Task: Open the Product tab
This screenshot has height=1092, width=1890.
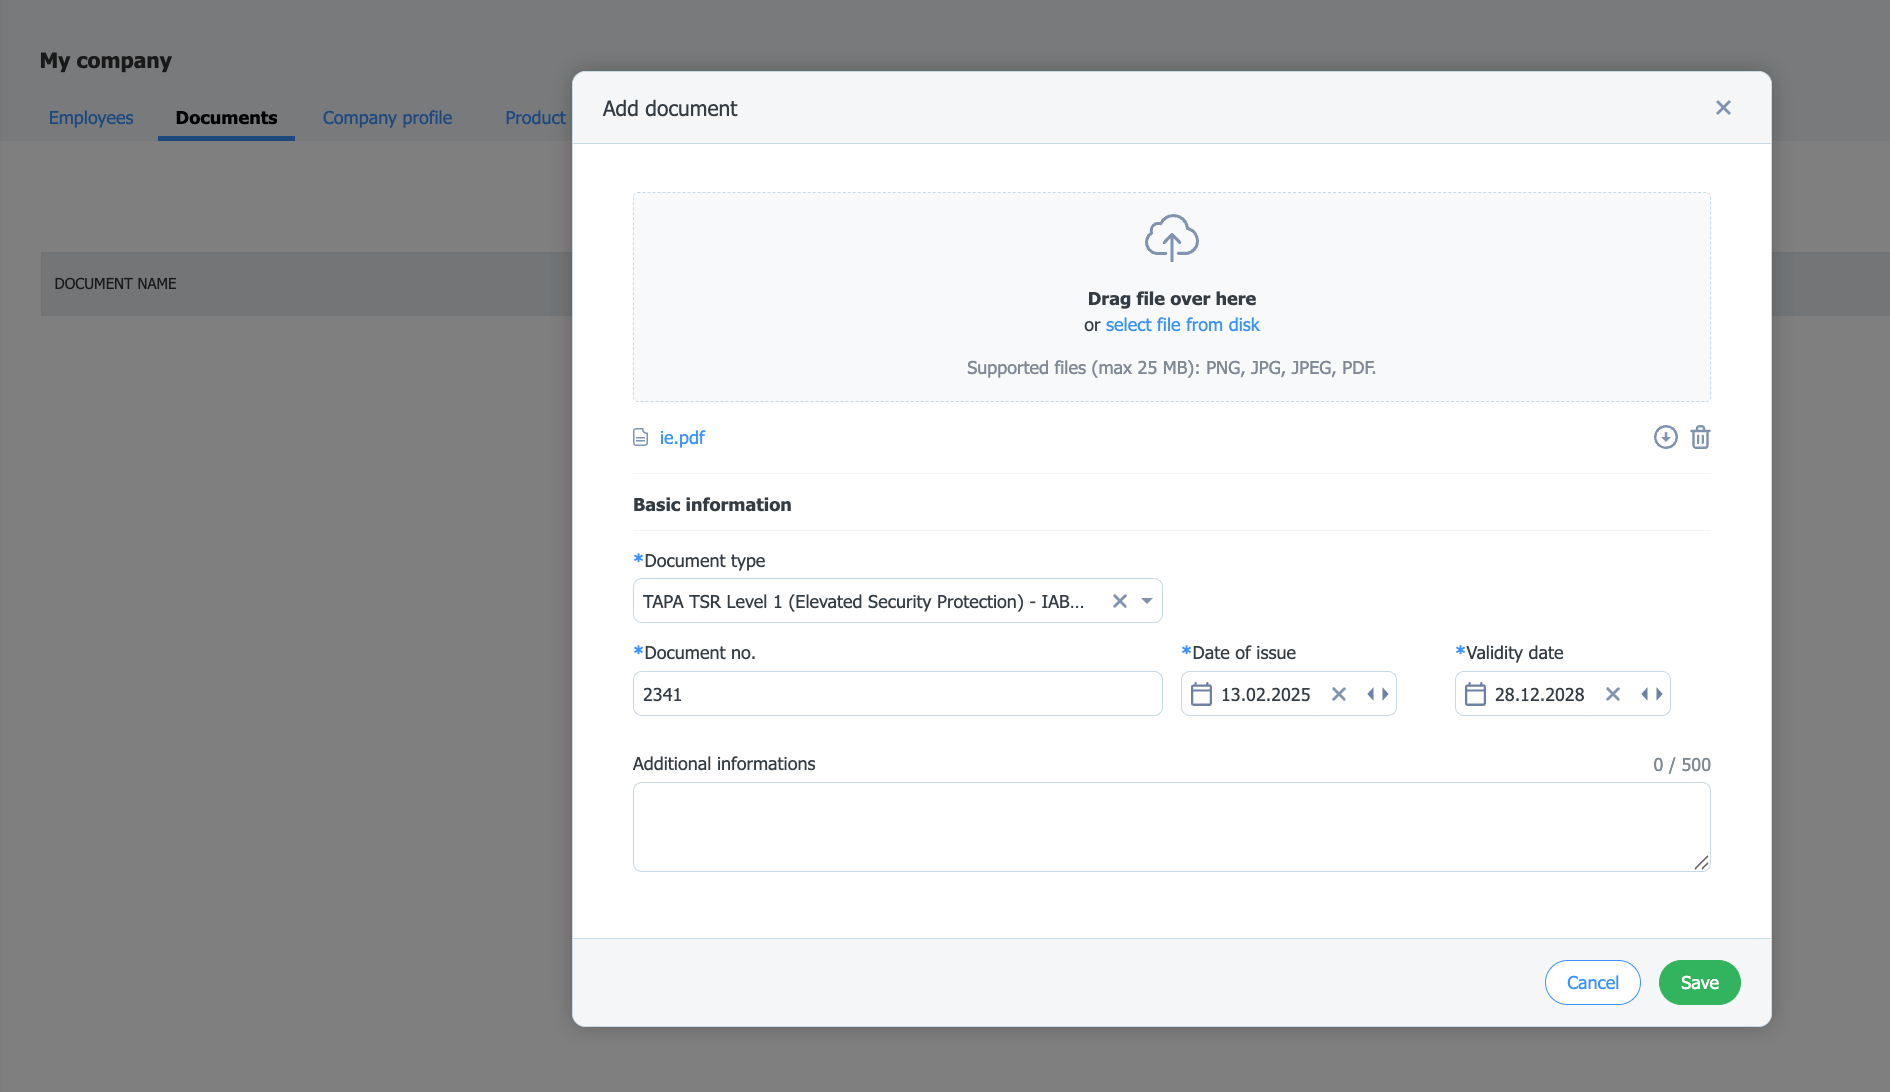Action: coord(535,118)
